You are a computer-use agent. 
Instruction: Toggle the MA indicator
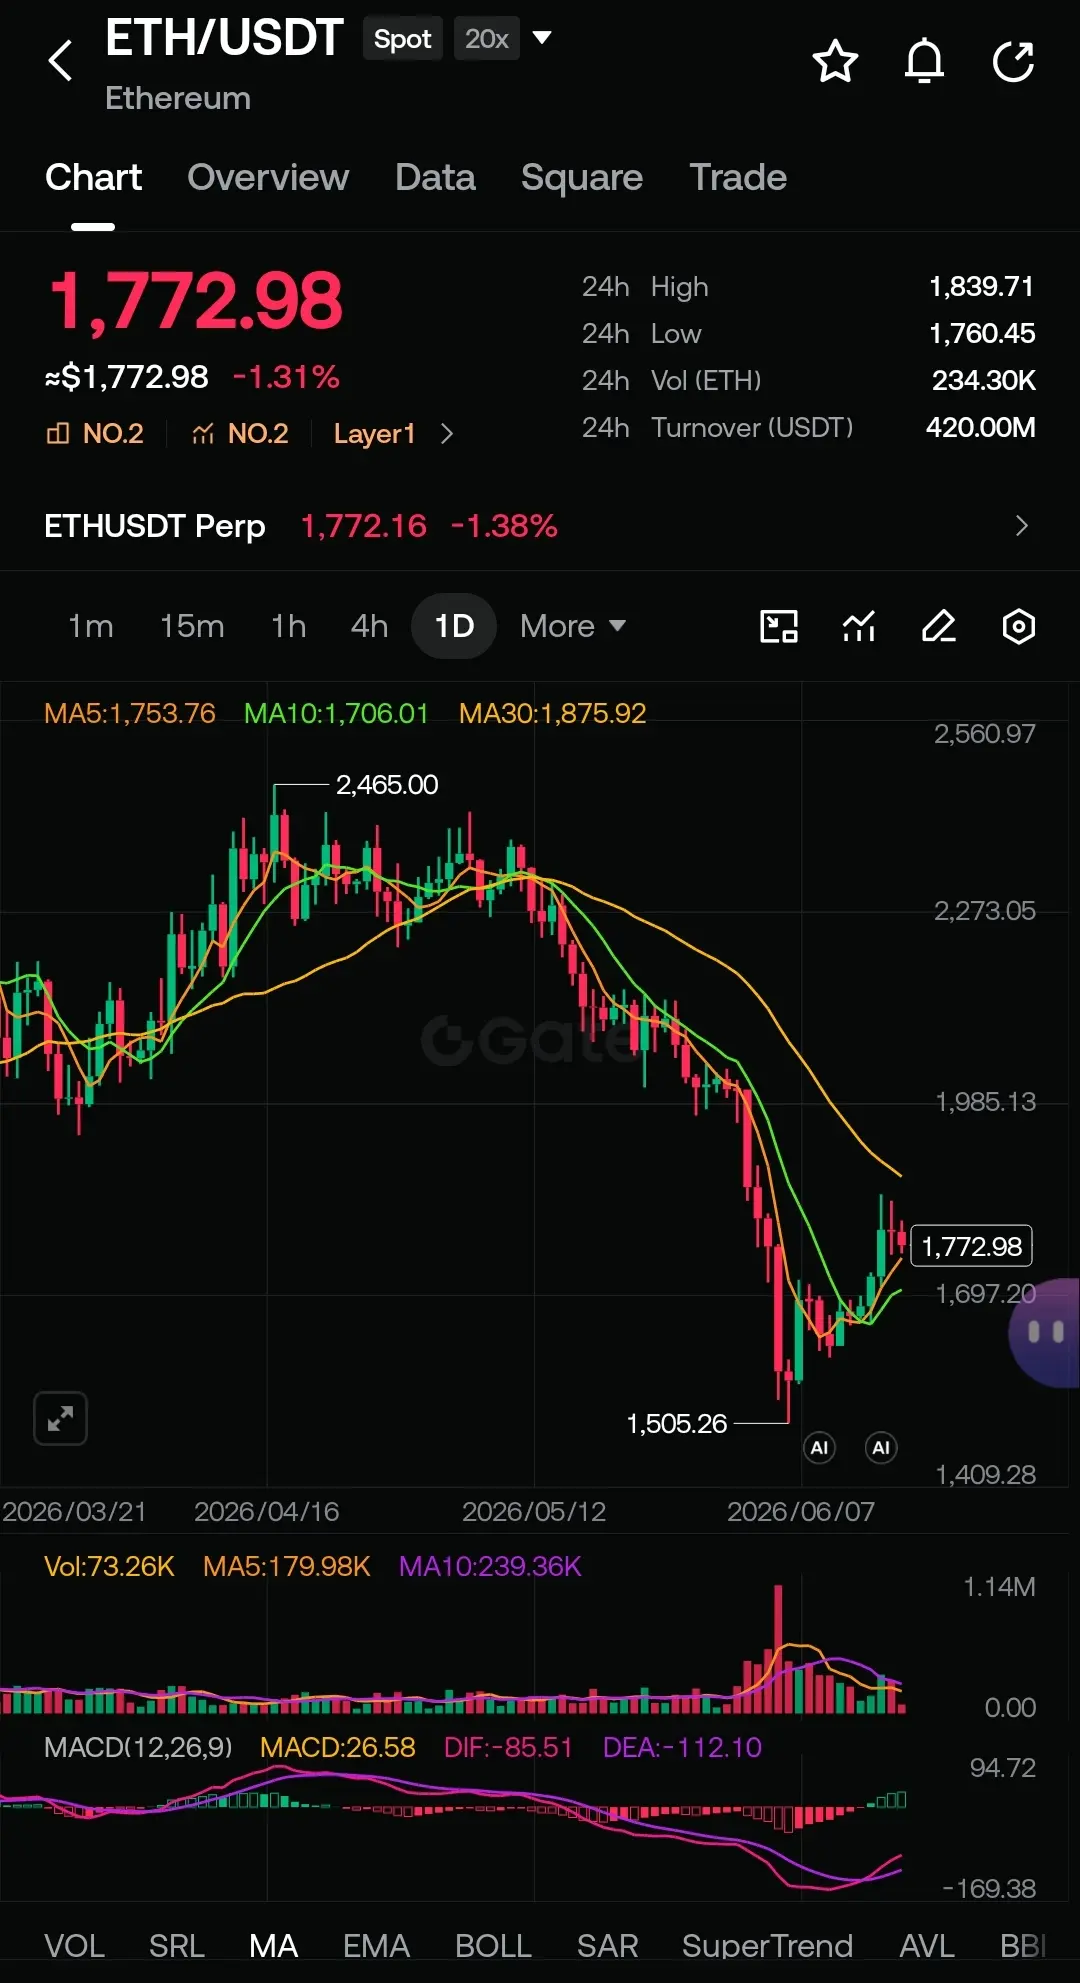pos(274,1946)
